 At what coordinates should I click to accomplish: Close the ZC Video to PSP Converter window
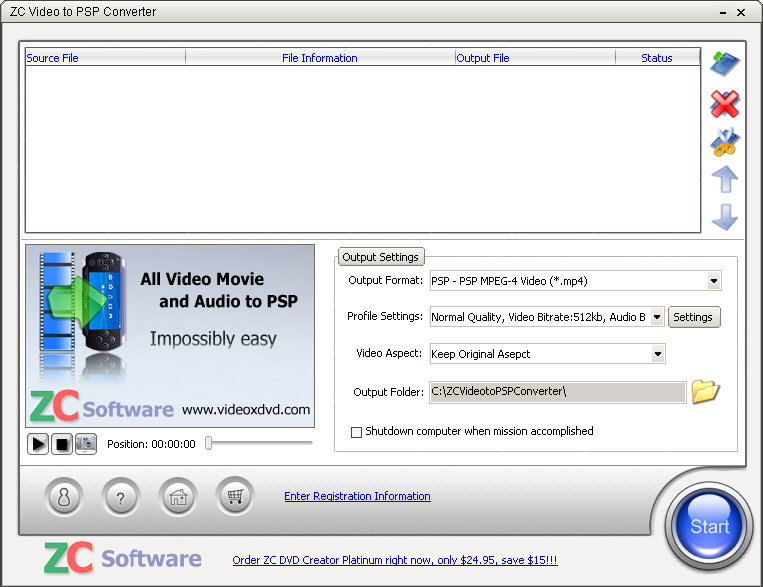tap(741, 13)
